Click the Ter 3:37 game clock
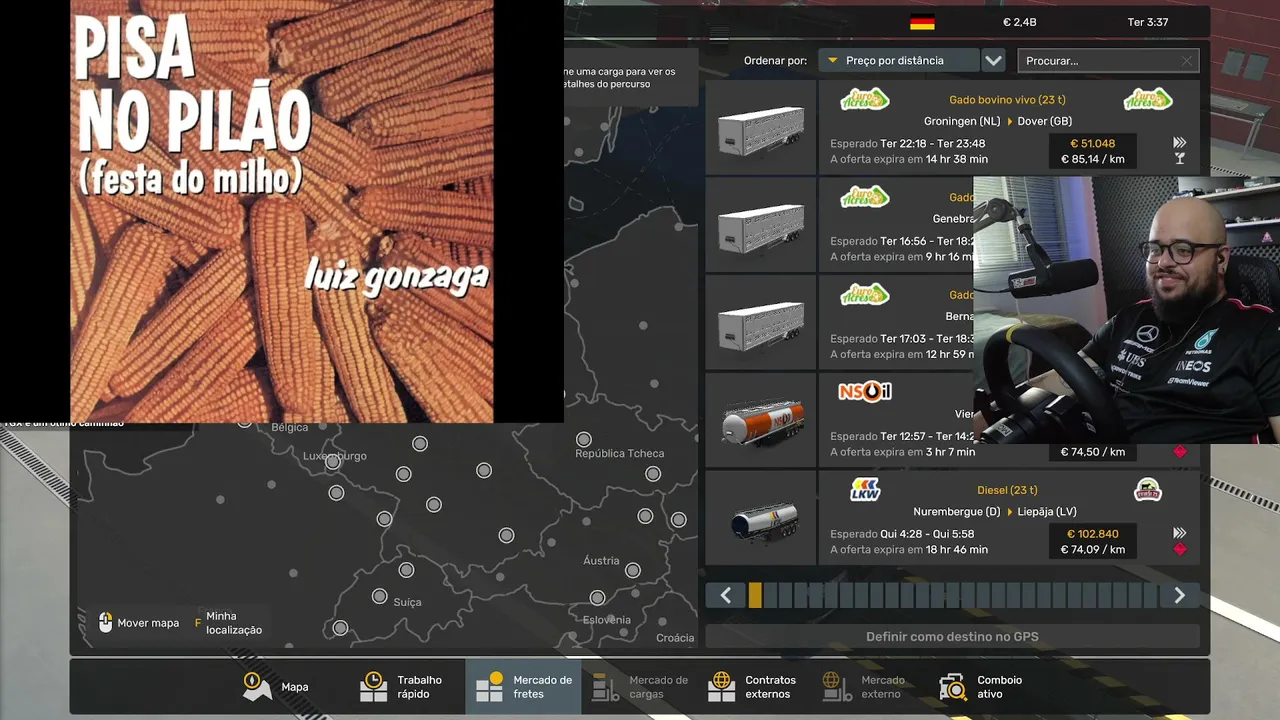1280x720 pixels. coord(1148,22)
